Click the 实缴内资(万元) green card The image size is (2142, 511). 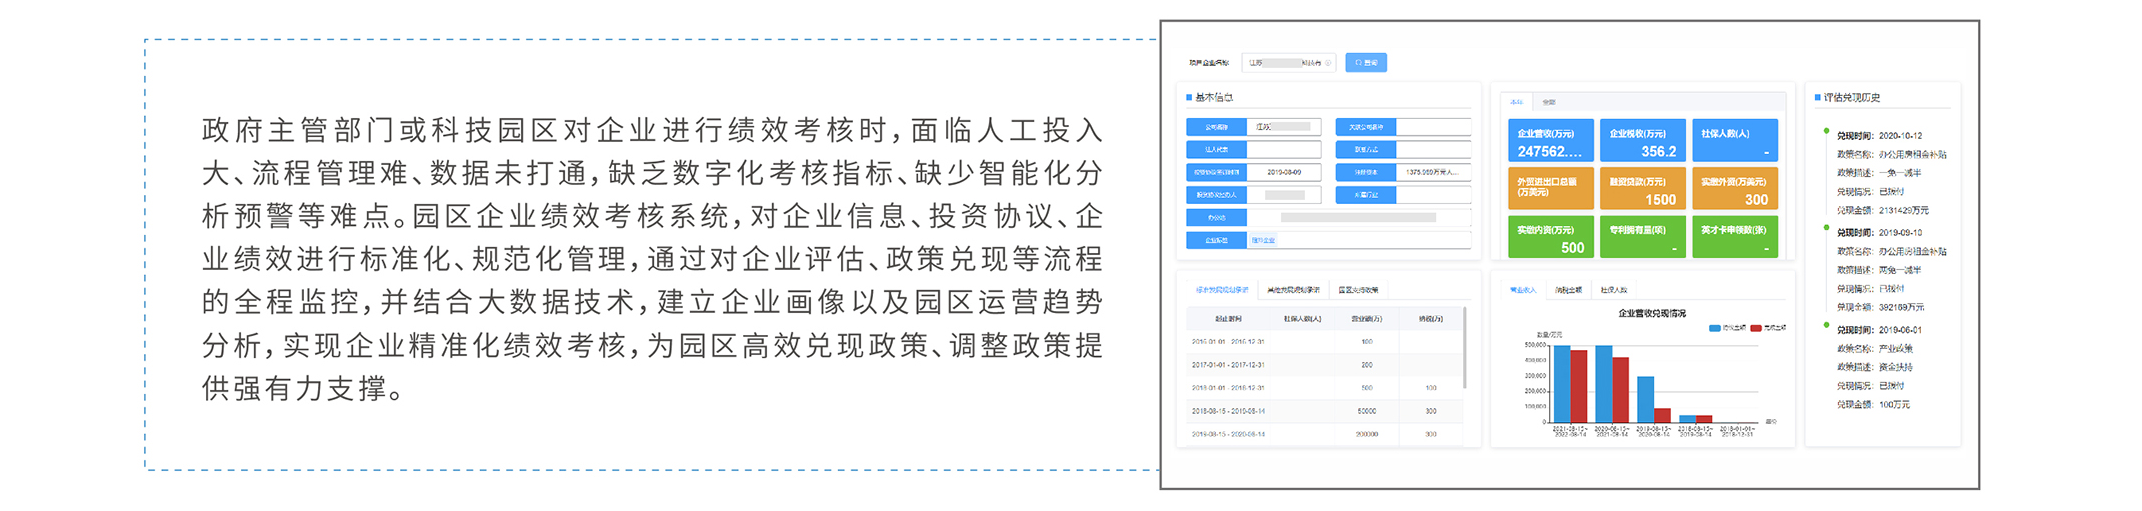(x=1550, y=238)
